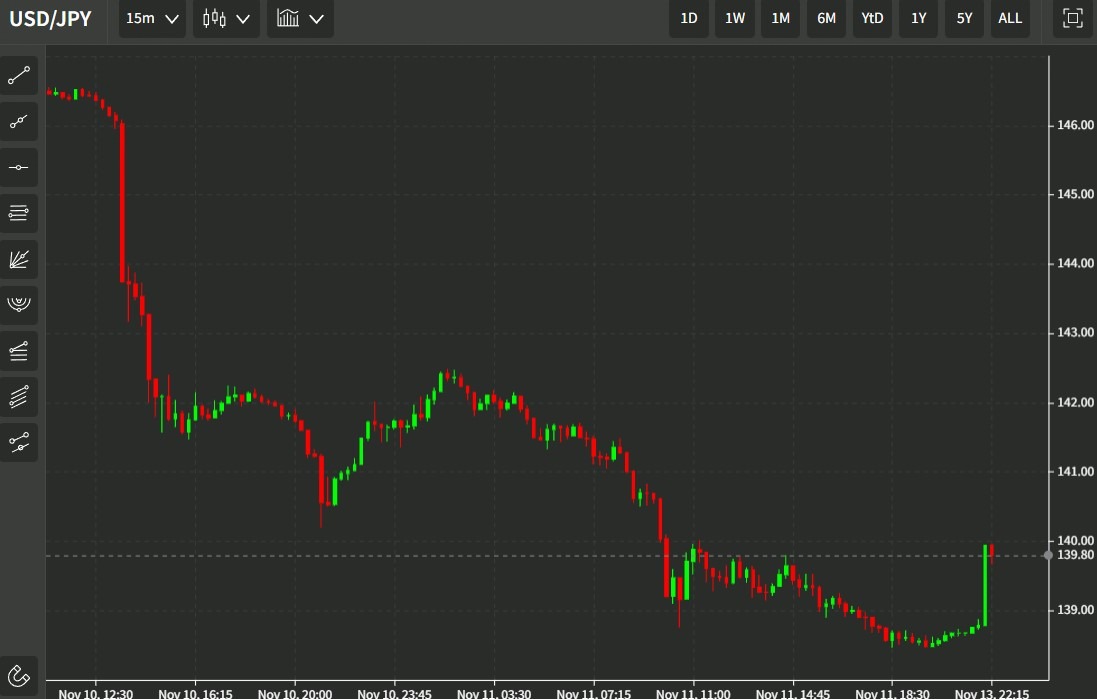Click the Nov 13, 22:15 time label
The width and height of the screenshot is (1097, 699).
(x=992, y=693)
